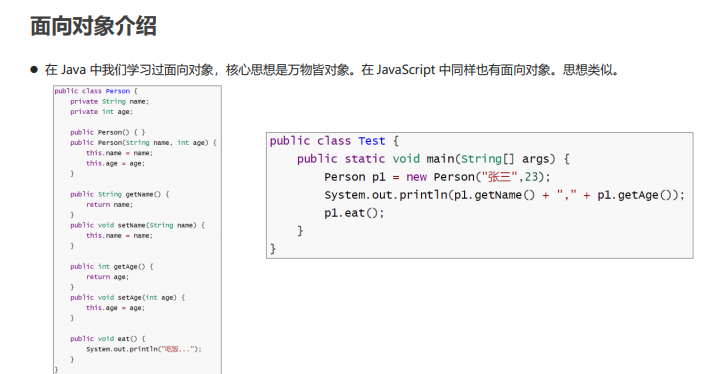
Task: Click the line 'return name;'
Action: click(x=109, y=204)
